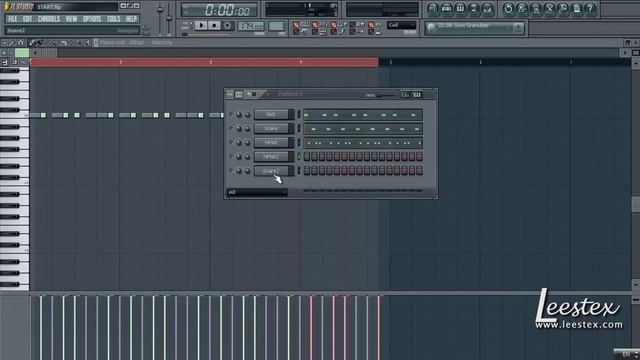Click the Sinc Granulizer news panel
Screen dimensions: 640x360
(x=474, y=28)
